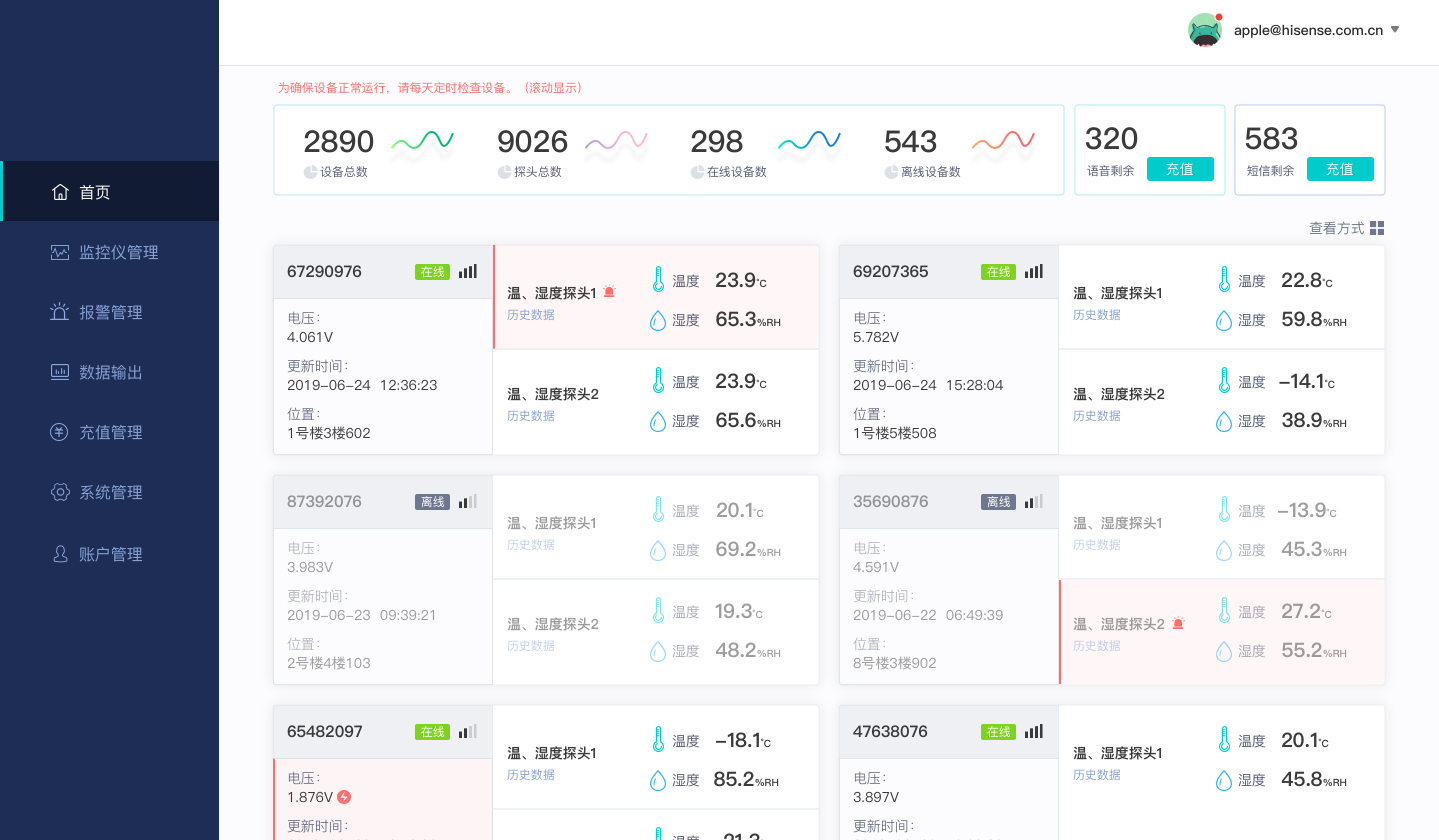Click humidity droplet icon on device 69207365
Screen dimensions: 1439x840
(1224, 320)
